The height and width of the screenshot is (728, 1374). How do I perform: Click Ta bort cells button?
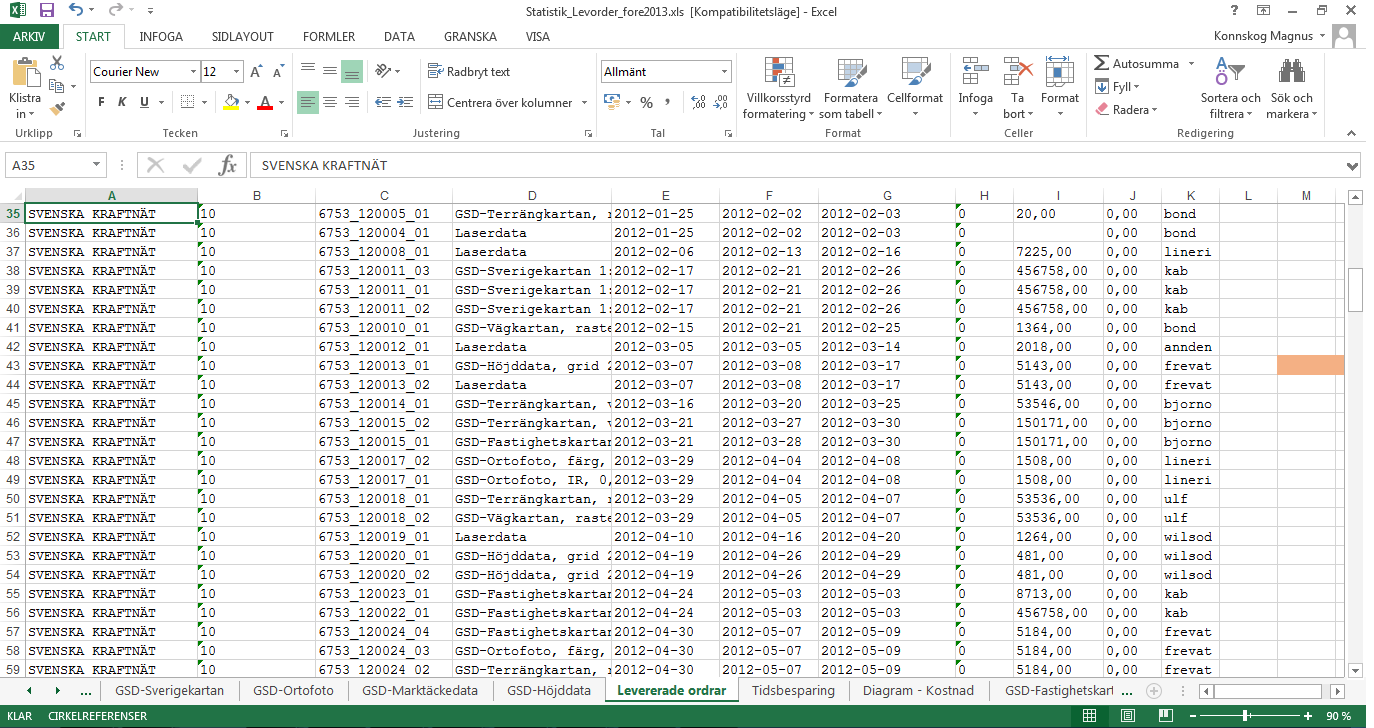(1018, 88)
